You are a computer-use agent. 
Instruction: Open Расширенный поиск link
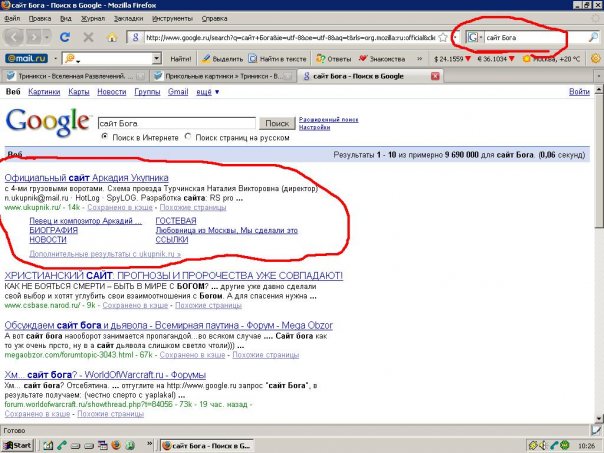[x=329, y=120]
